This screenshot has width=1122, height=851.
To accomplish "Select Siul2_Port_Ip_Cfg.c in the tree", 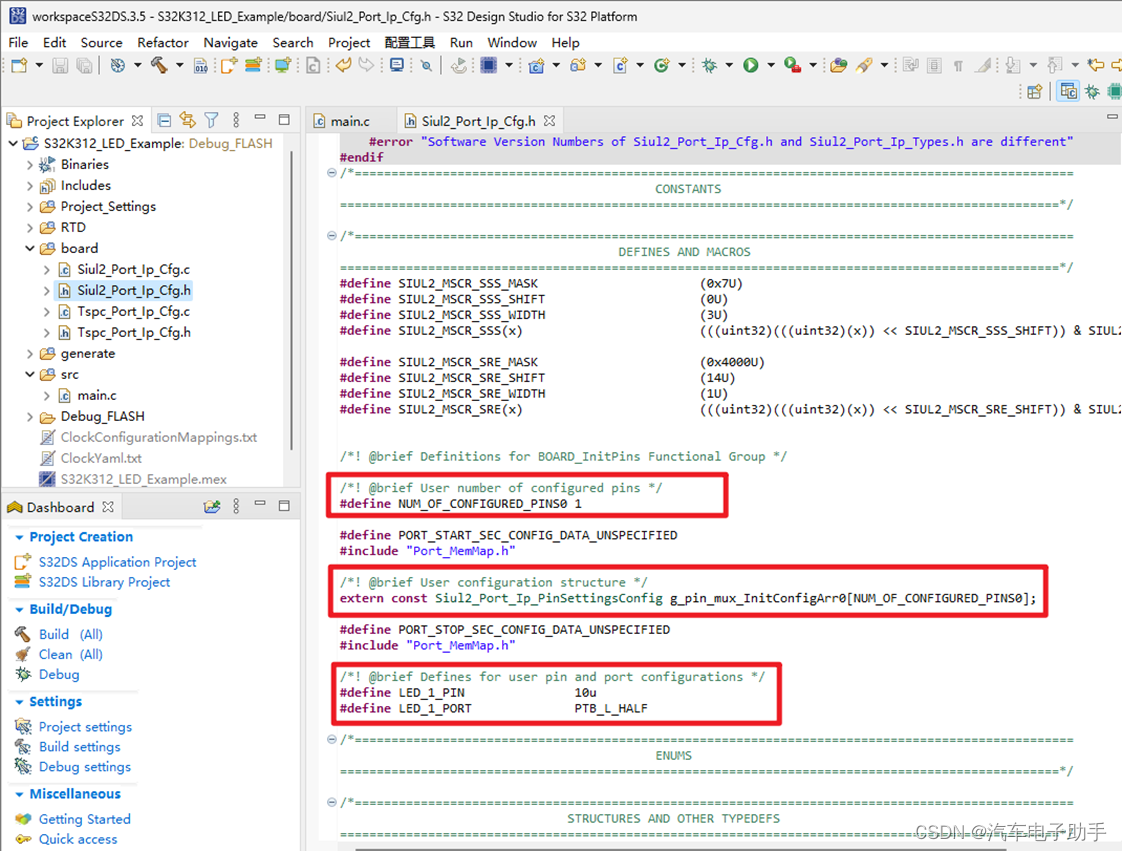I will [133, 270].
